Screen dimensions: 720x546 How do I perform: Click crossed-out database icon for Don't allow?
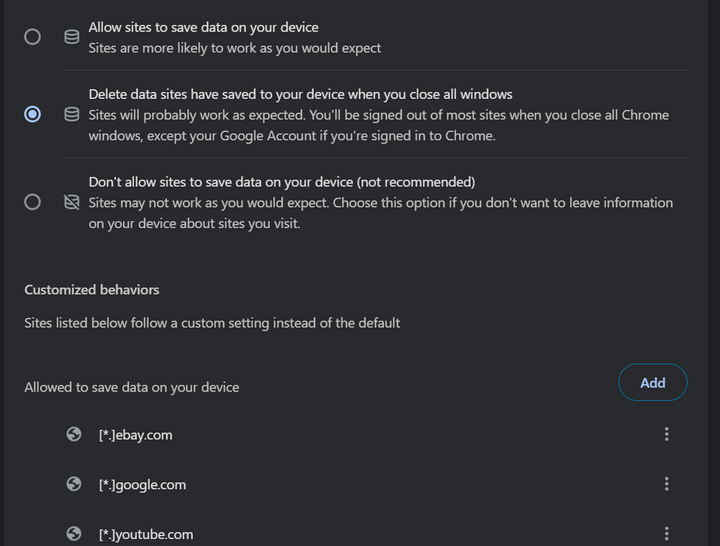point(72,202)
